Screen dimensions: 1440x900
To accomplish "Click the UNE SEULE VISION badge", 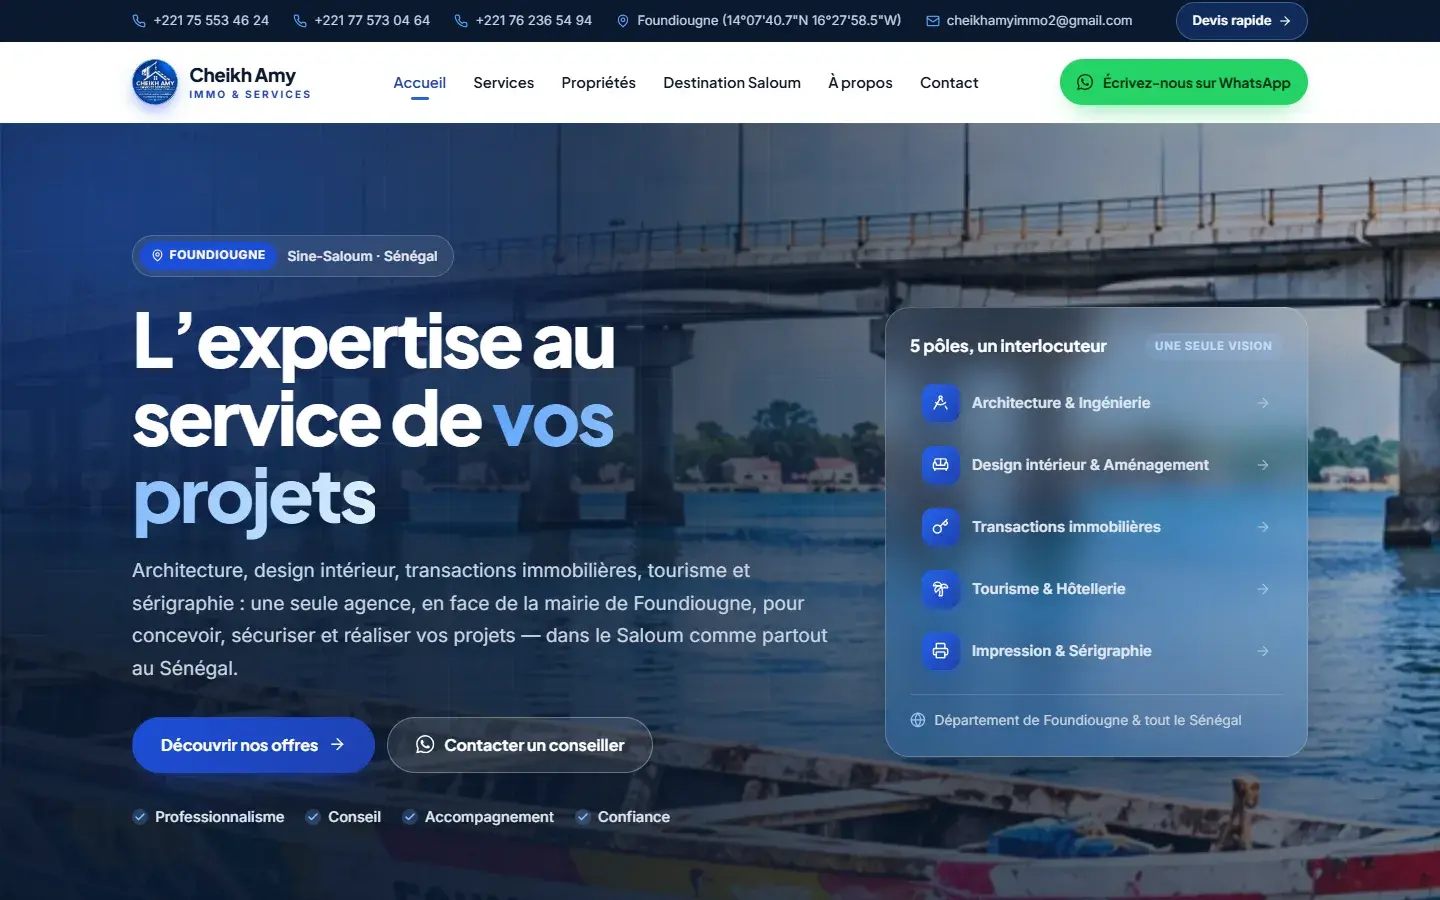I will pos(1213,346).
